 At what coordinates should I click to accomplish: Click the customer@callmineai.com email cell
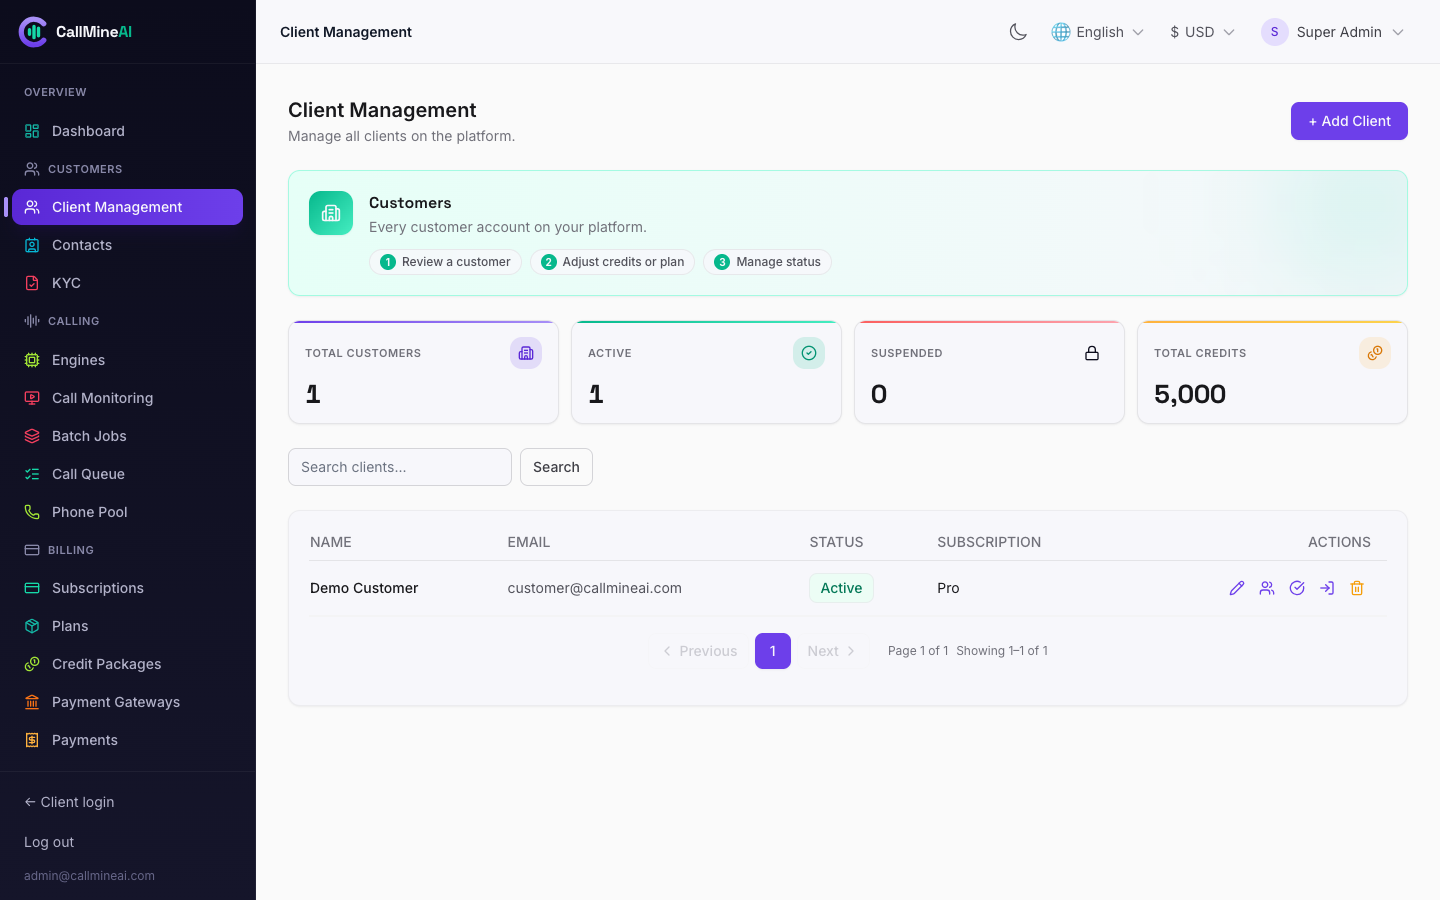tap(594, 588)
